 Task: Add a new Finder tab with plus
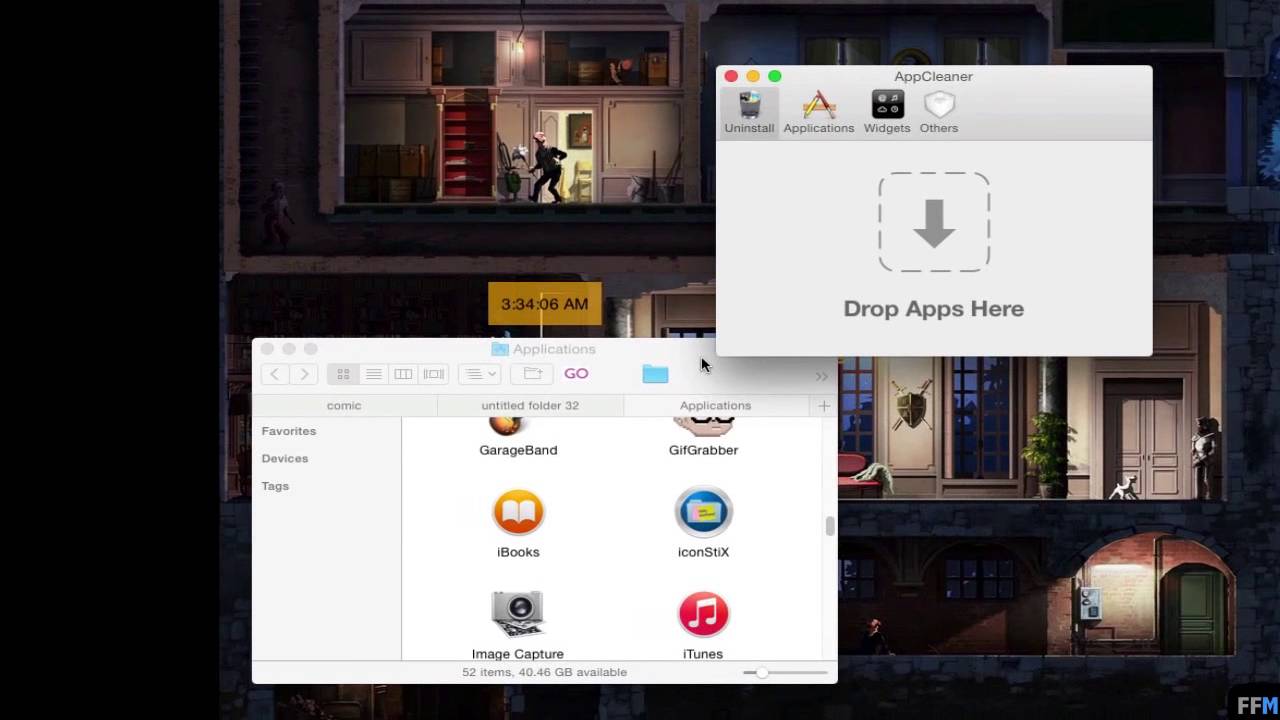(x=824, y=405)
